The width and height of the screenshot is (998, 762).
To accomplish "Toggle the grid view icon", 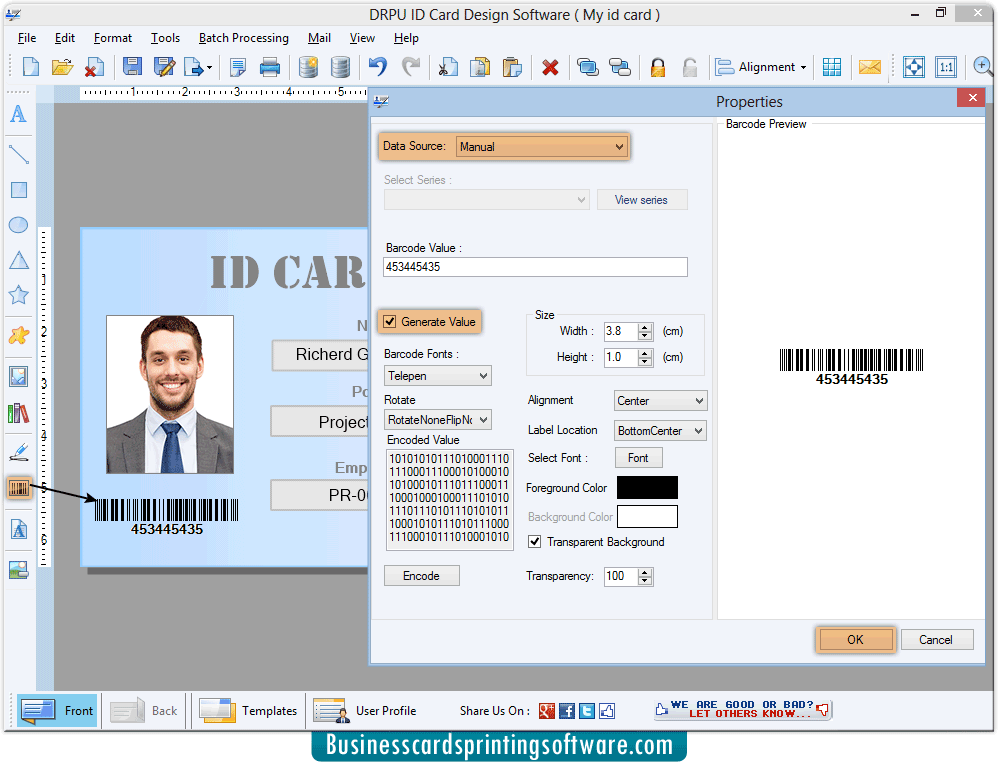I will (832, 67).
